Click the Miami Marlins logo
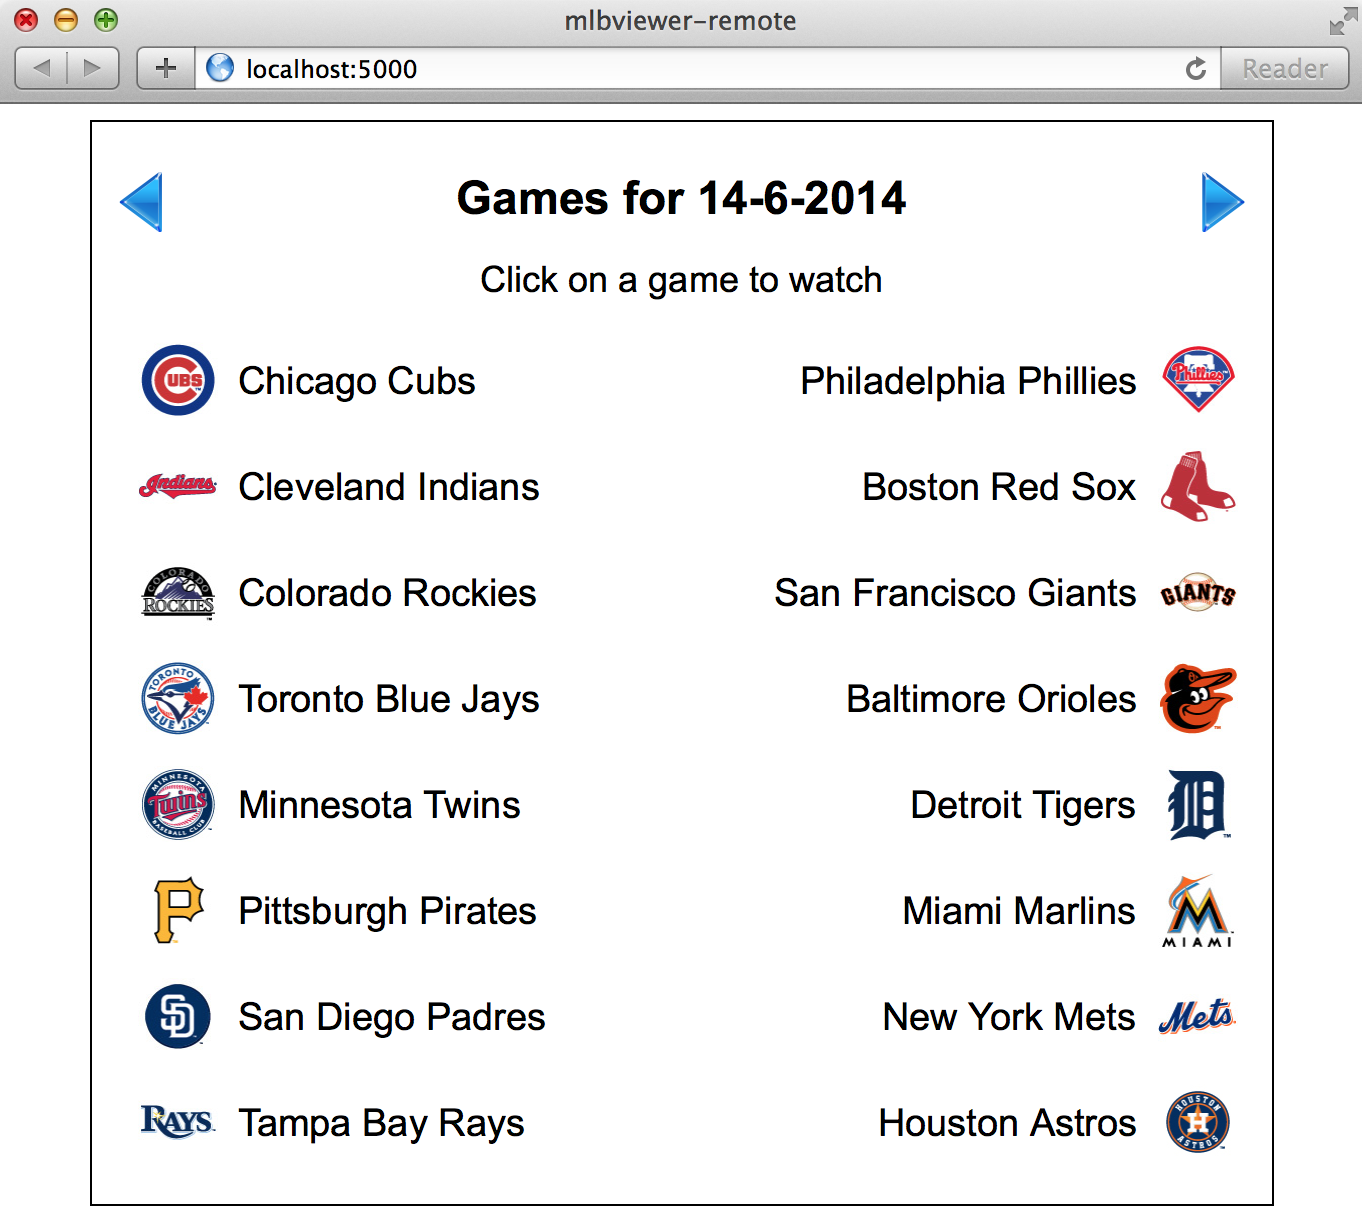1362x1218 pixels. (x=1197, y=910)
